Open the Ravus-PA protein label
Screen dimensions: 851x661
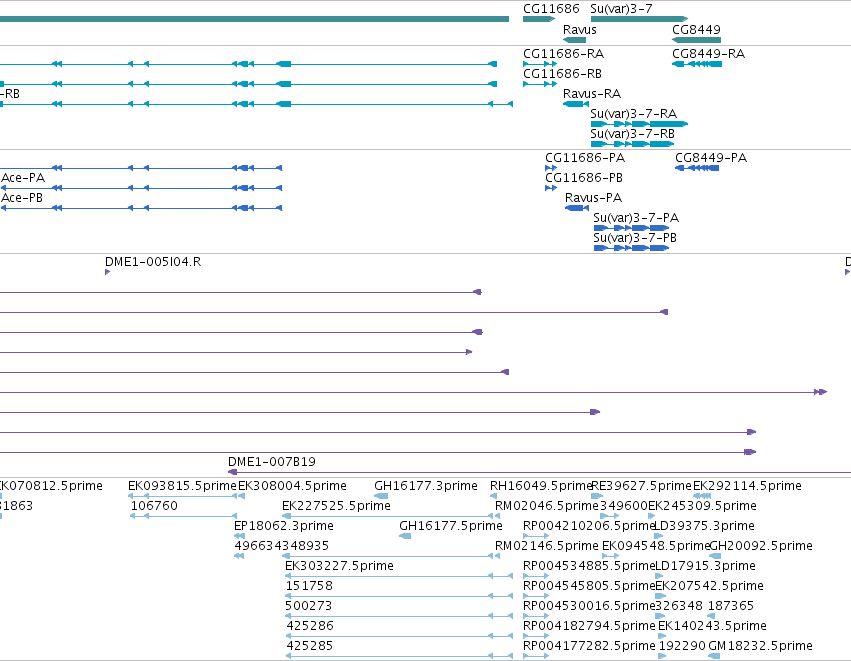pyautogui.click(x=593, y=198)
